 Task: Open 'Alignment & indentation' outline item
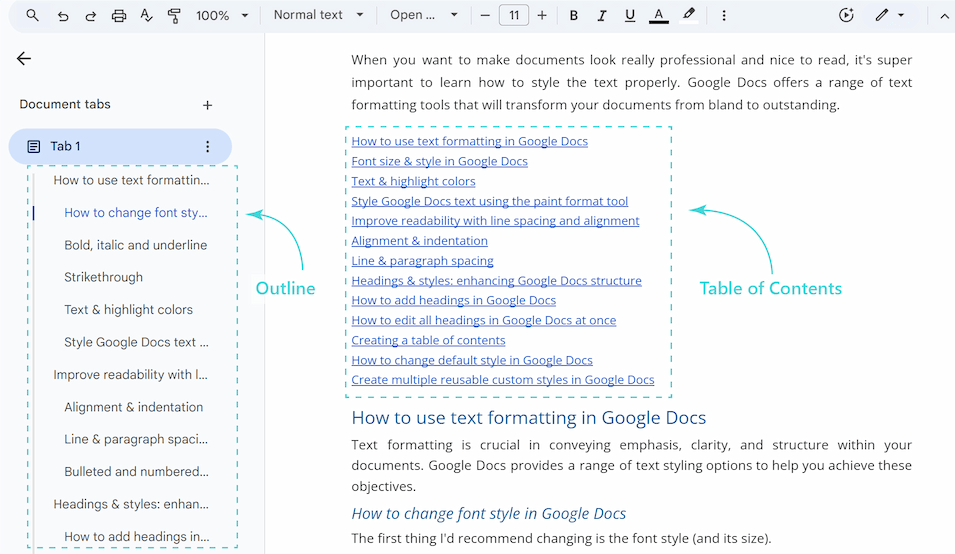click(133, 407)
